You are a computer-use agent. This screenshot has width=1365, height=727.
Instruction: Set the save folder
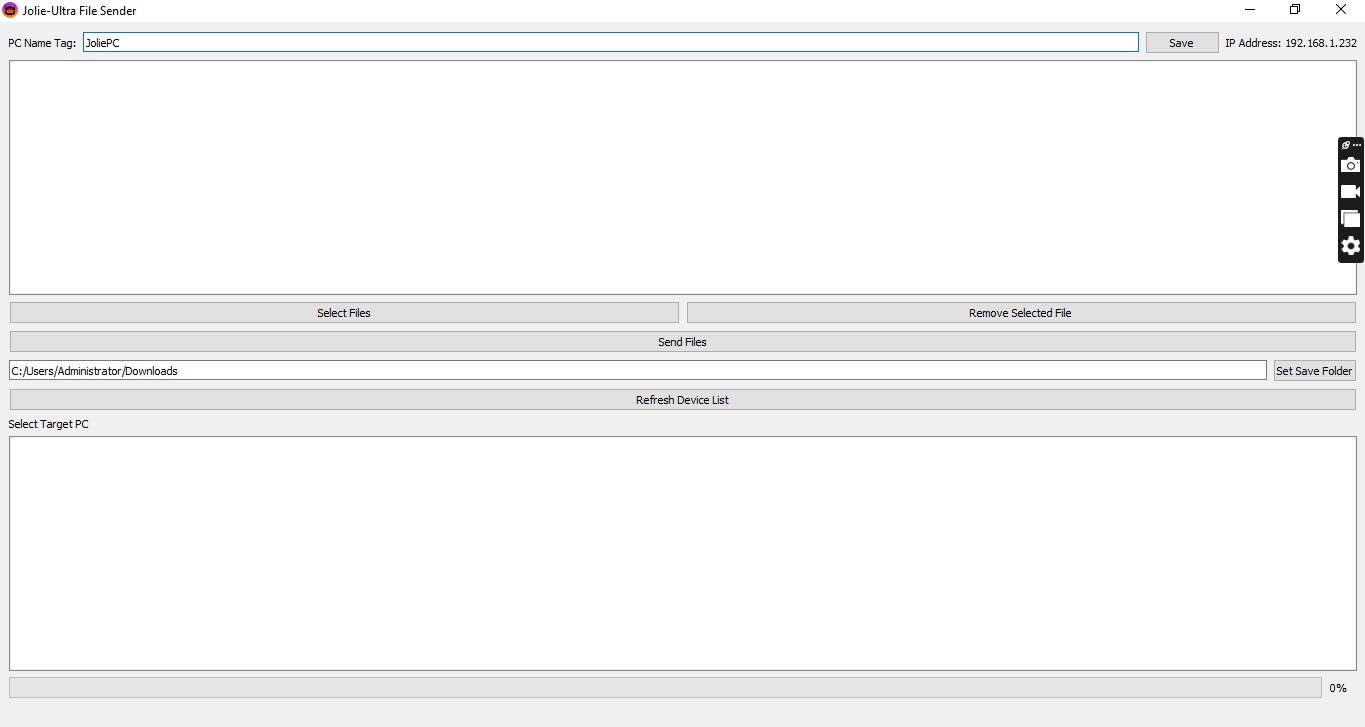point(1314,370)
